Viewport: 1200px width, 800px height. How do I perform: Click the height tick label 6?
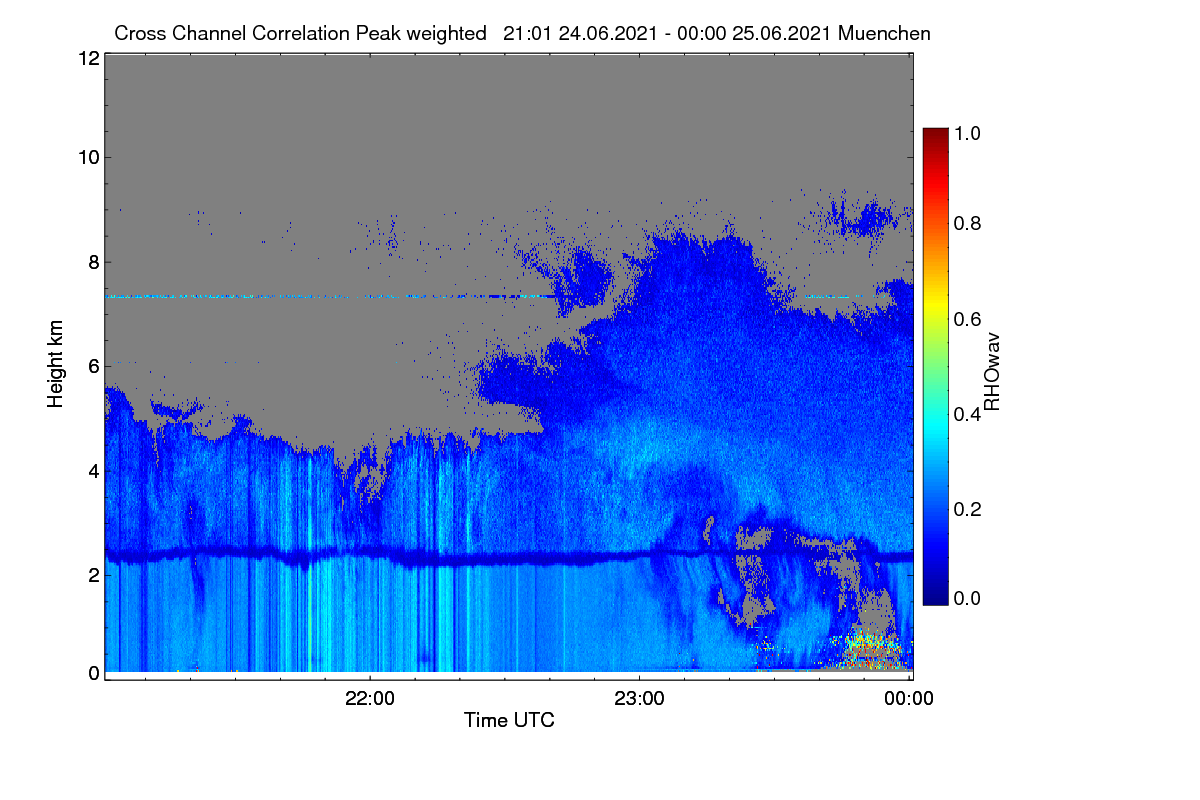pyautogui.click(x=94, y=367)
